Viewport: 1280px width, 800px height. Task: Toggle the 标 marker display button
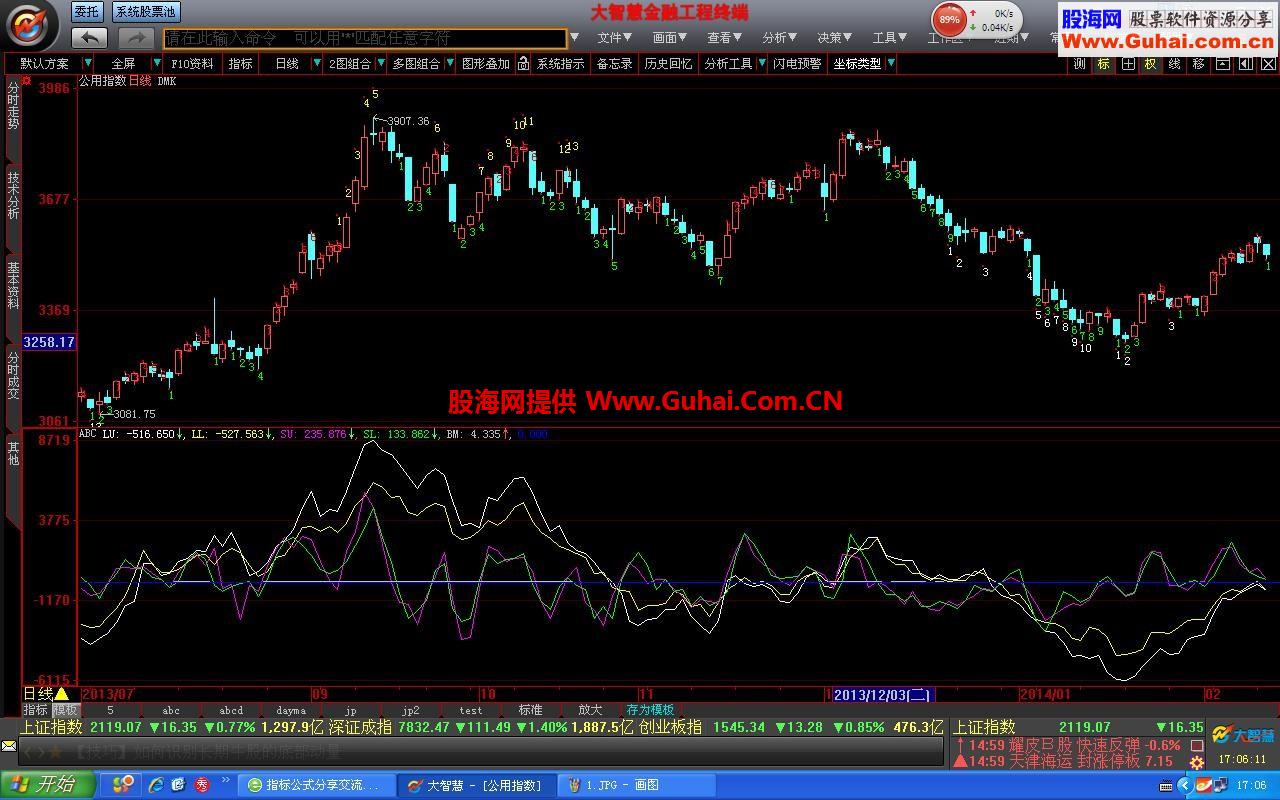coord(1103,63)
